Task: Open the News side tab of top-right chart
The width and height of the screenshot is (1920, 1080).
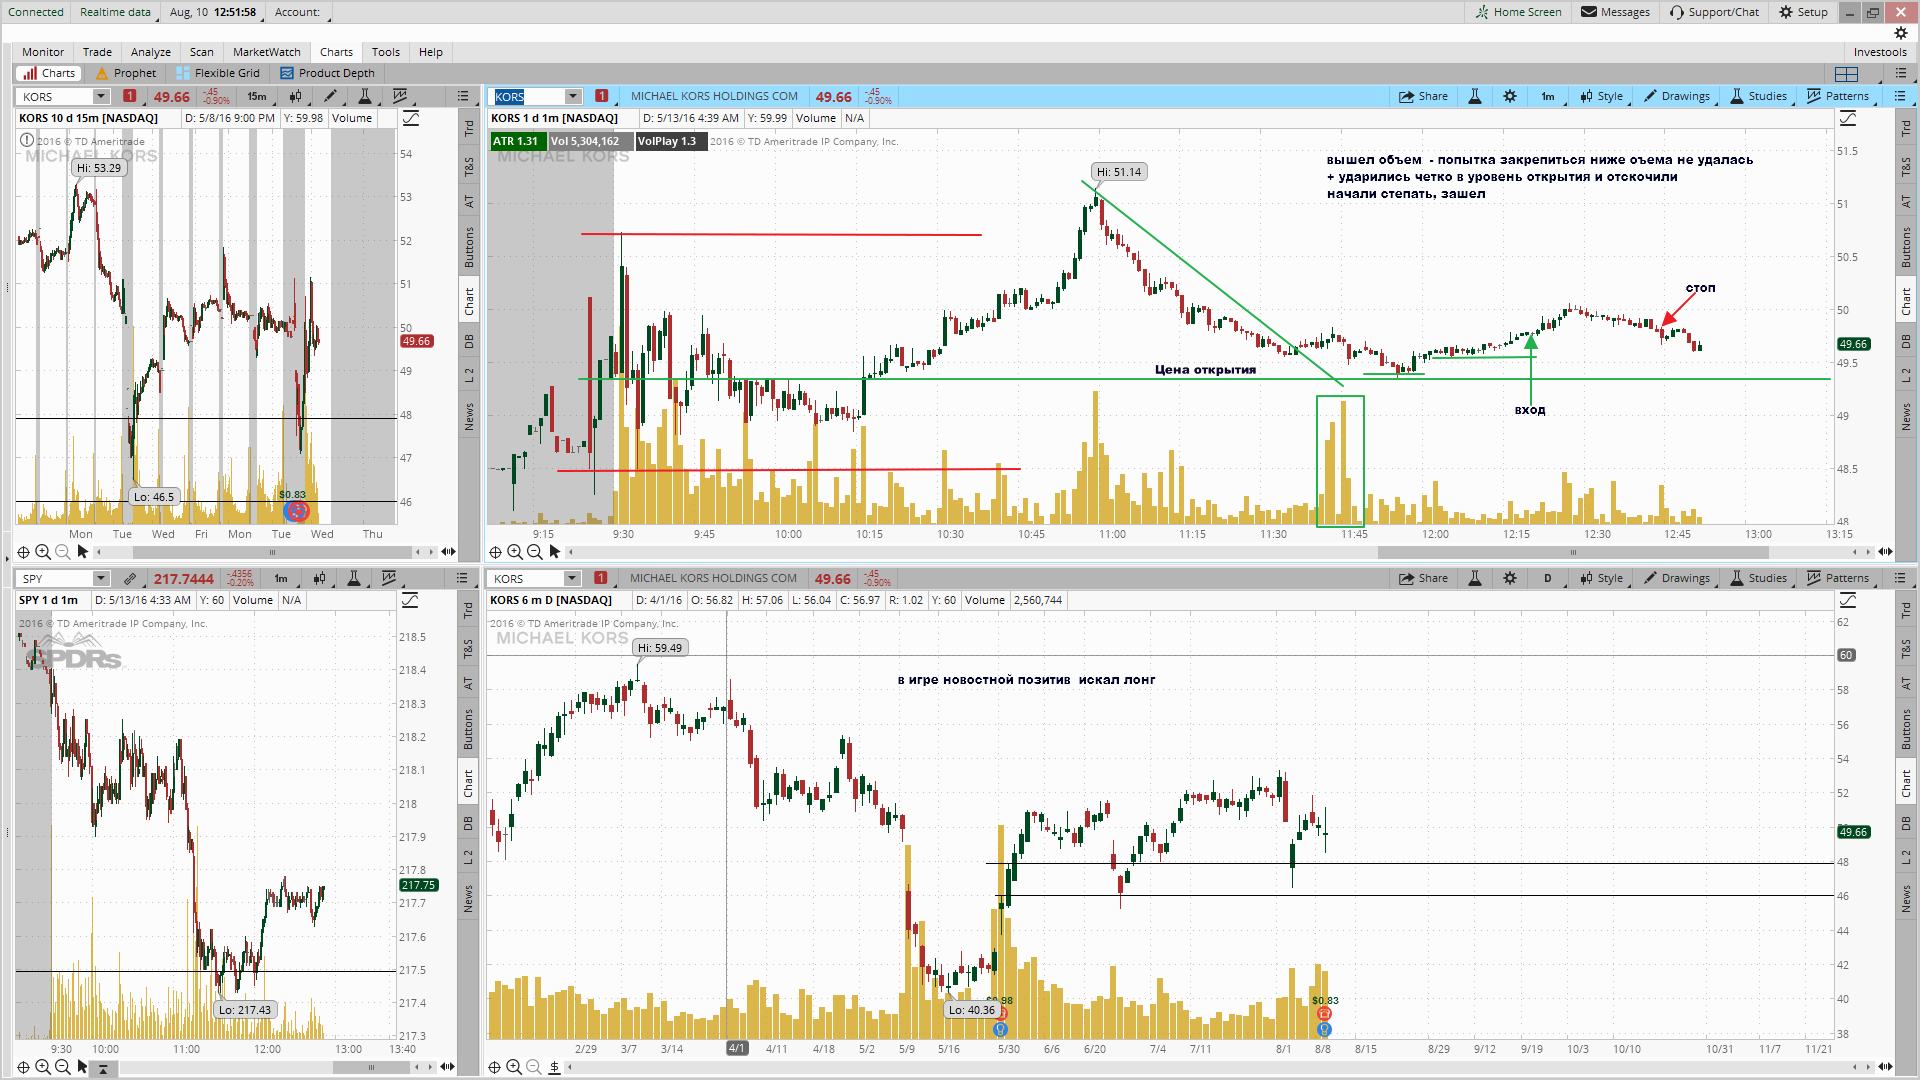Action: pos(1906,417)
